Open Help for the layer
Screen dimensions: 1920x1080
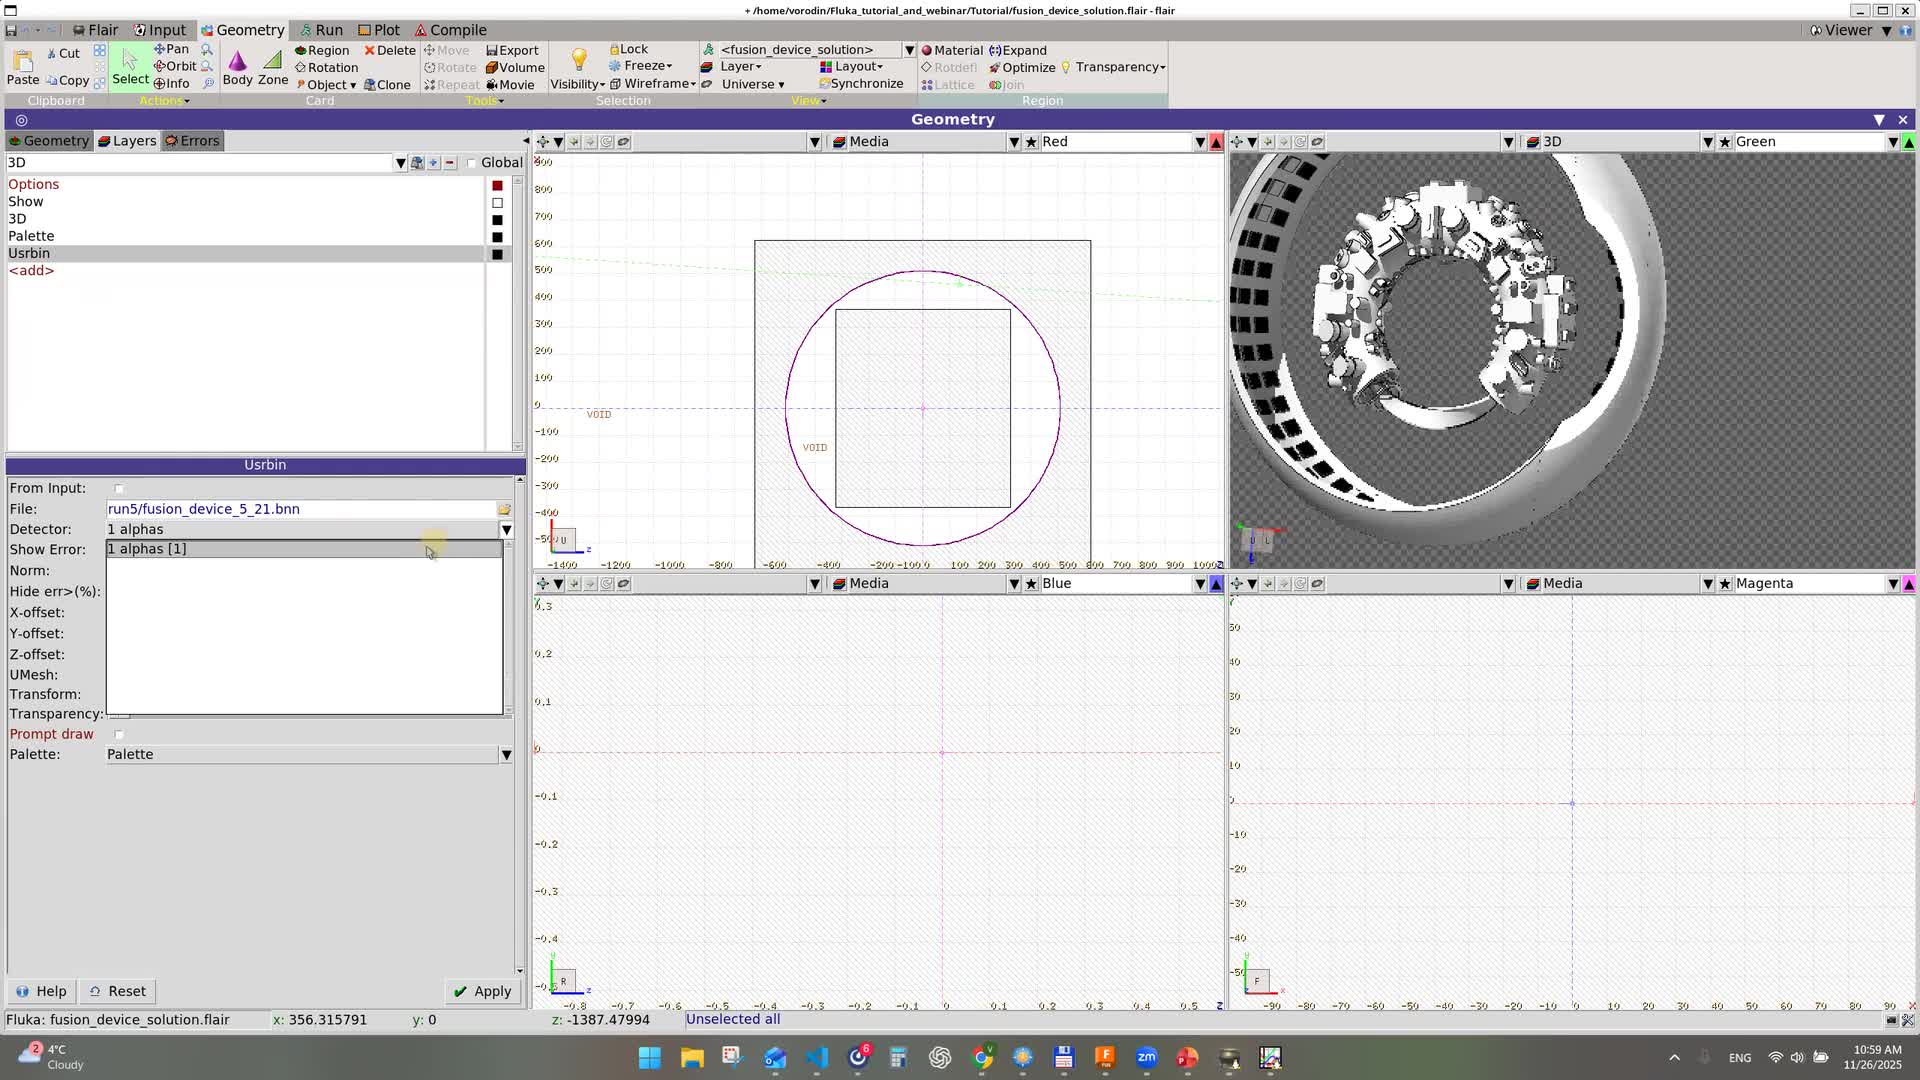coord(42,992)
